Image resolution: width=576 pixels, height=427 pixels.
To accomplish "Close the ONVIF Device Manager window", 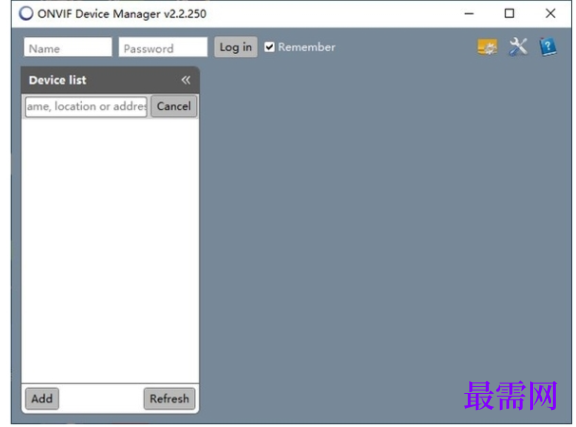I will pos(550,14).
